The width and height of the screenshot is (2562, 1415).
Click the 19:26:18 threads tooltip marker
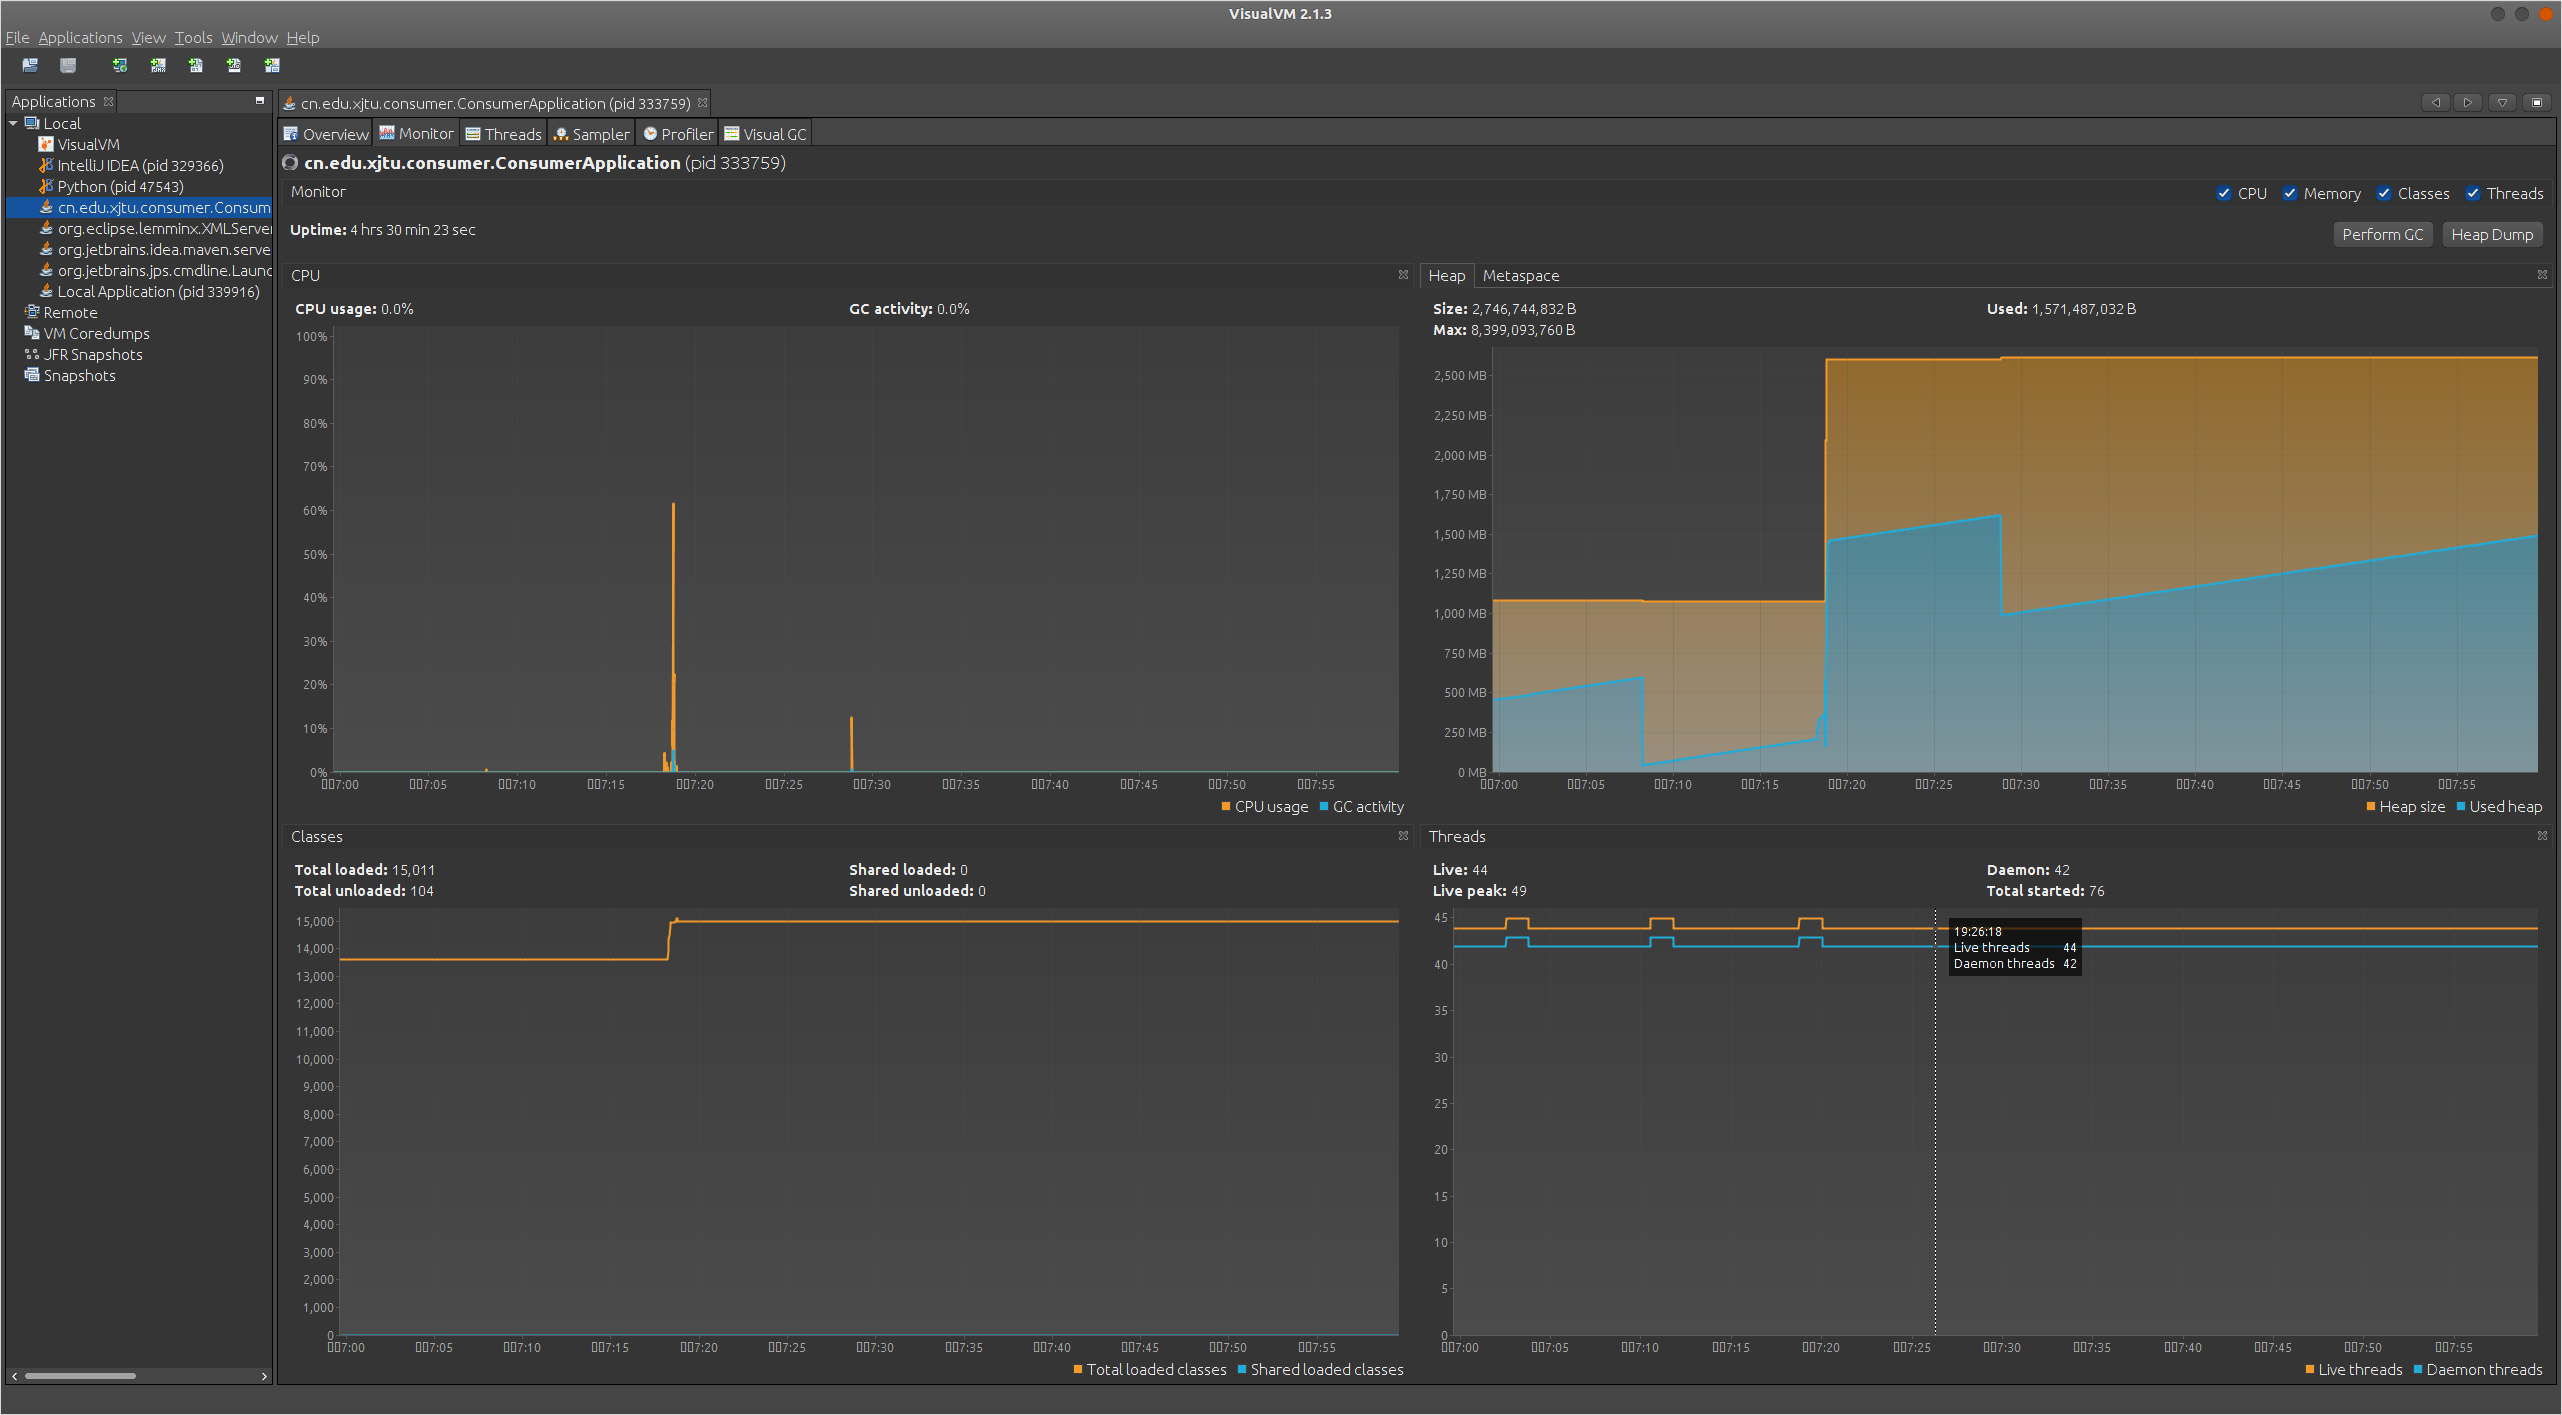coord(2015,947)
